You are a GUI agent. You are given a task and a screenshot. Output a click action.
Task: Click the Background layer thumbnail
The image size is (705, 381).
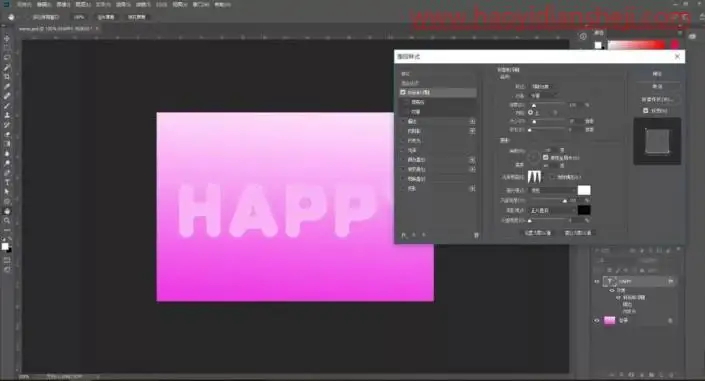click(610, 320)
